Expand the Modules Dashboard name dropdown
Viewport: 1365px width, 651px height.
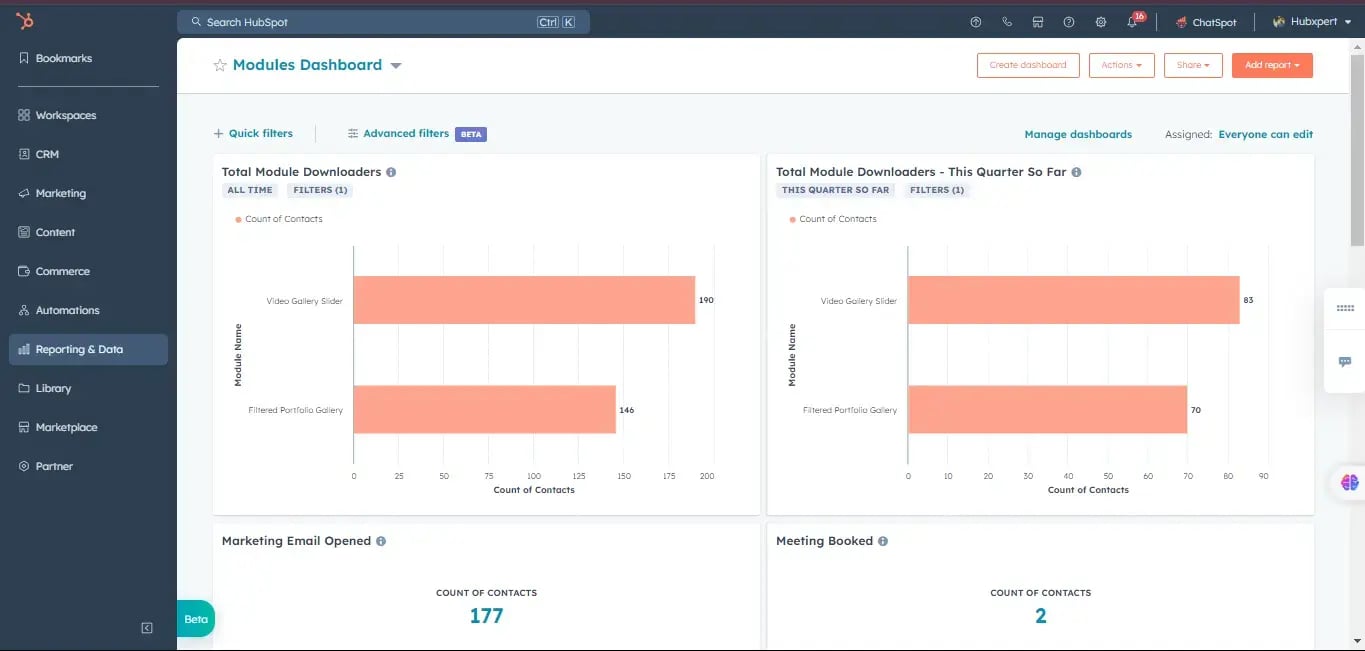coord(396,66)
